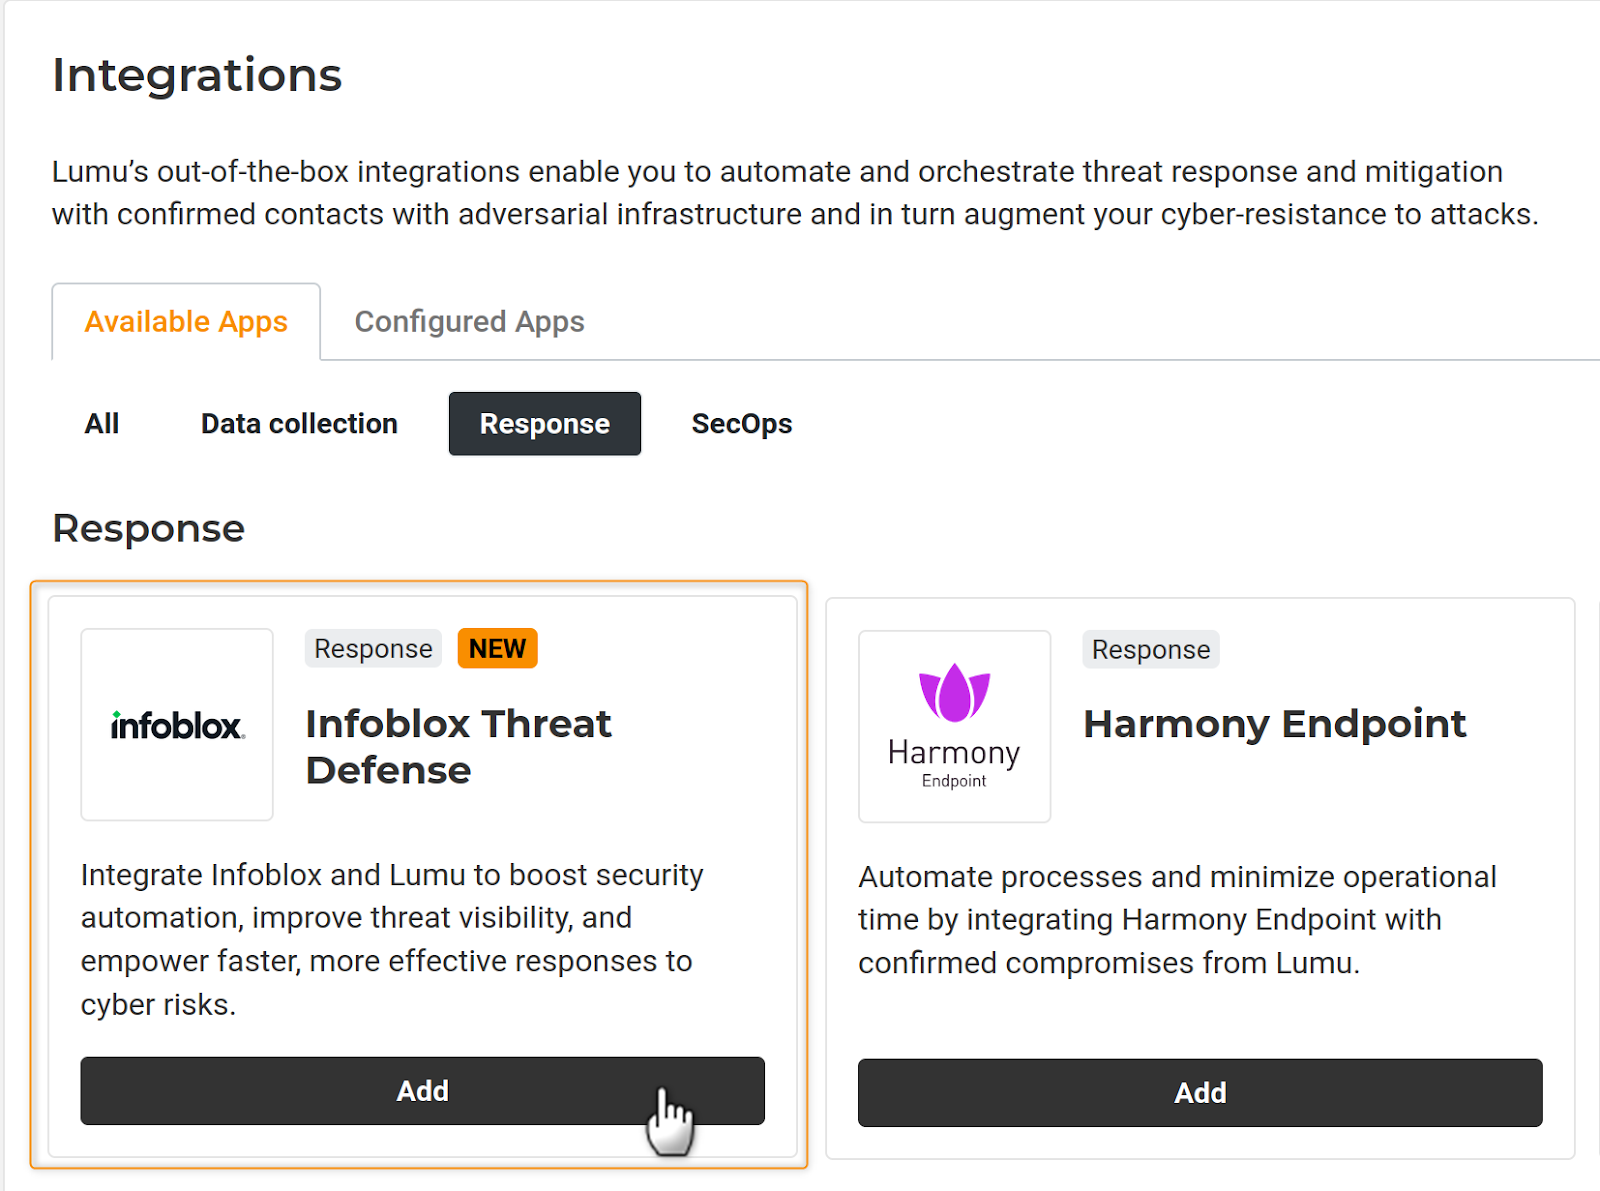This screenshot has height=1191, width=1600.
Task: Click Response tag on the Harmony card
Action: 1150,650
